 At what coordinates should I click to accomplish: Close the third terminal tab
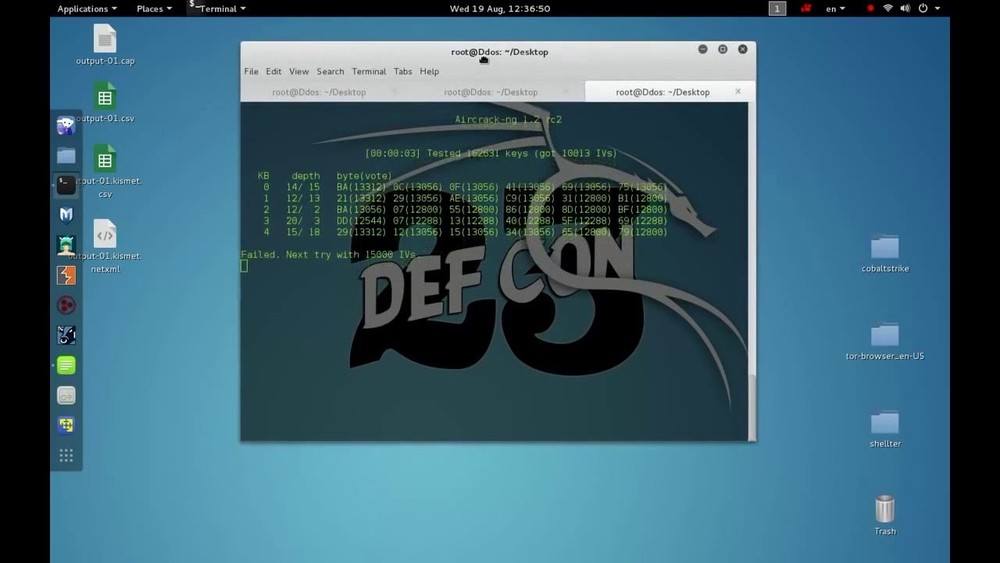[738, 92]
